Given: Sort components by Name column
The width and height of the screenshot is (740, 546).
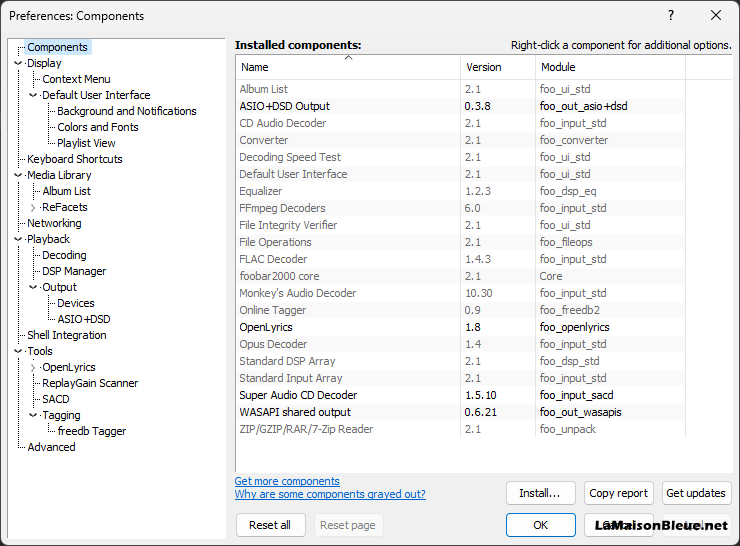Looking at the screenshot, I should point(348,67).
